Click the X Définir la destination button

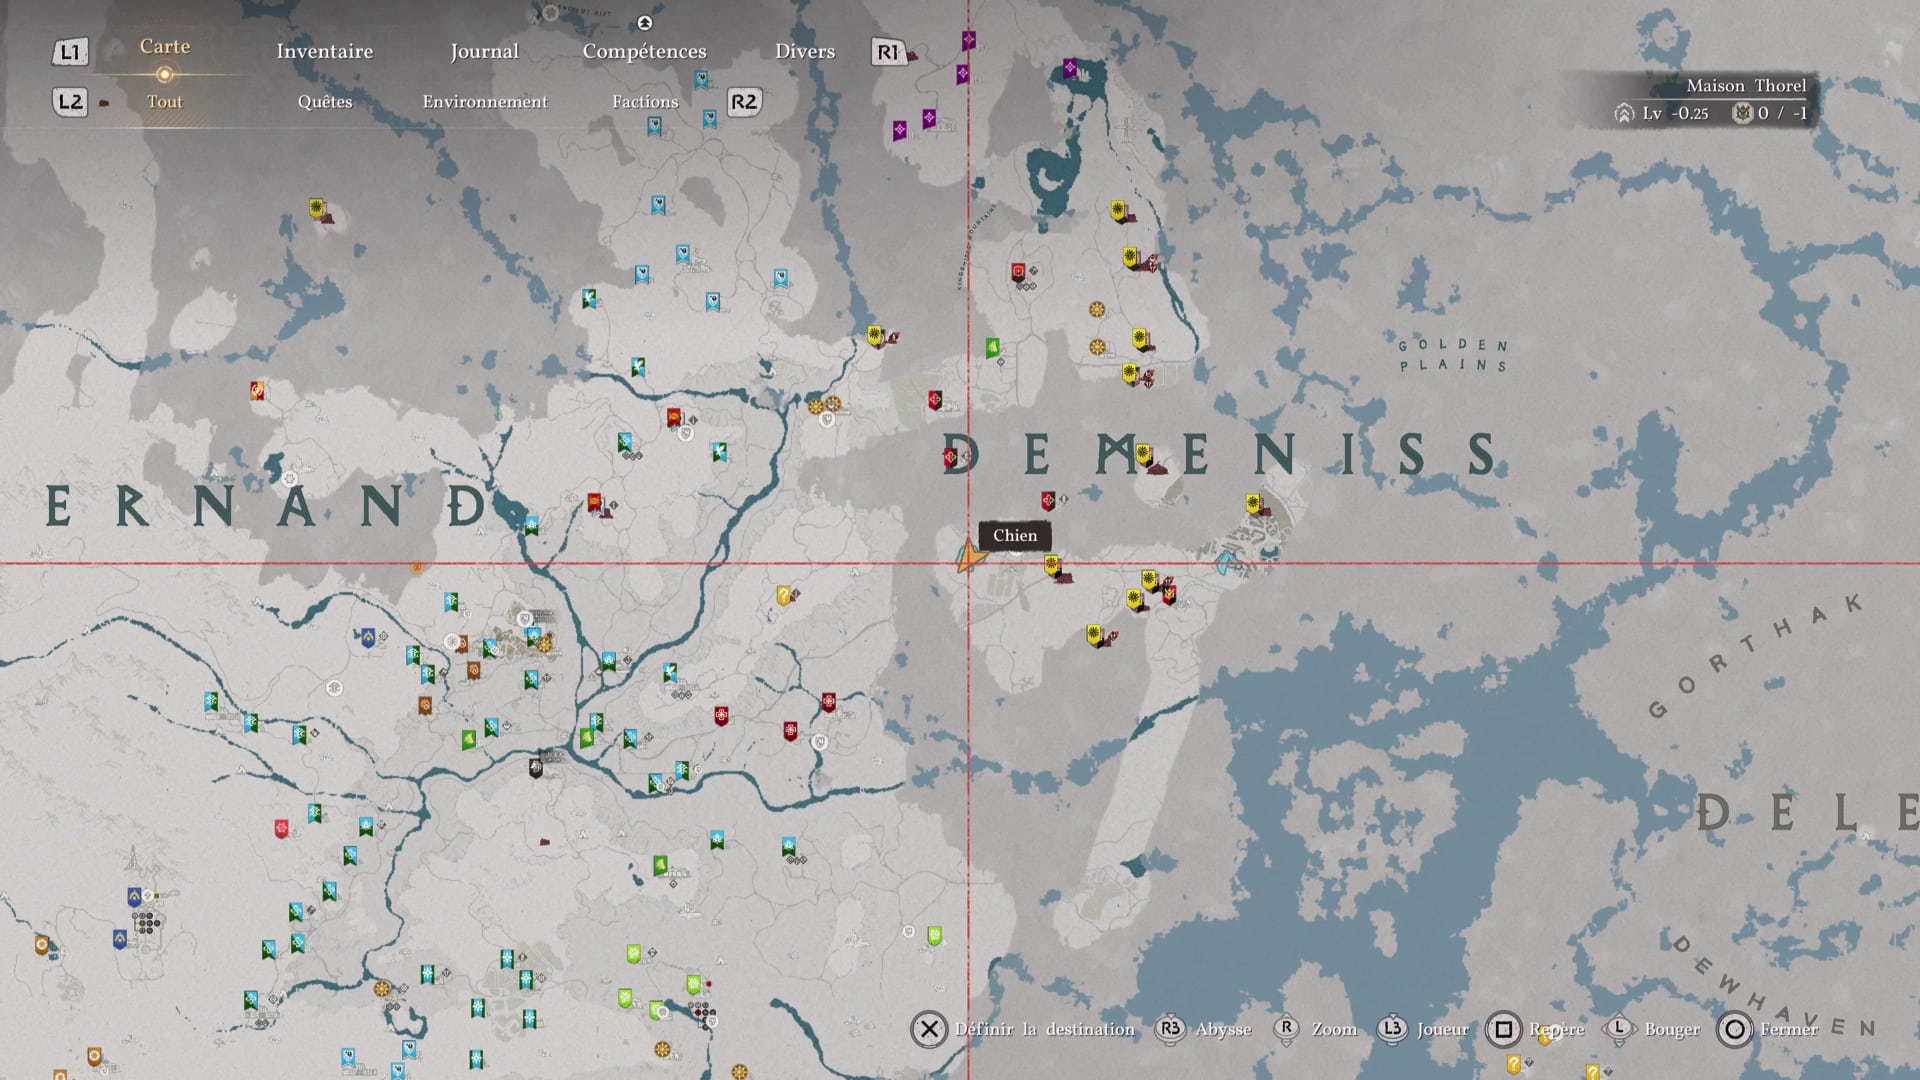pyautogui.click(x=929, y=1029)
